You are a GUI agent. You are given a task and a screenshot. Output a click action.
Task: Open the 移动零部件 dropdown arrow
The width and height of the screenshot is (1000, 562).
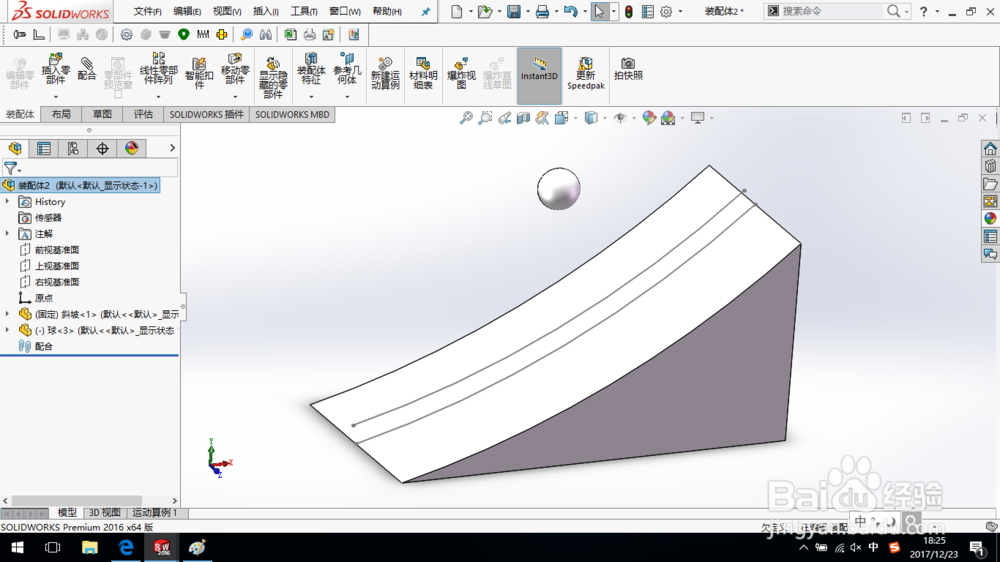point(235,96)
